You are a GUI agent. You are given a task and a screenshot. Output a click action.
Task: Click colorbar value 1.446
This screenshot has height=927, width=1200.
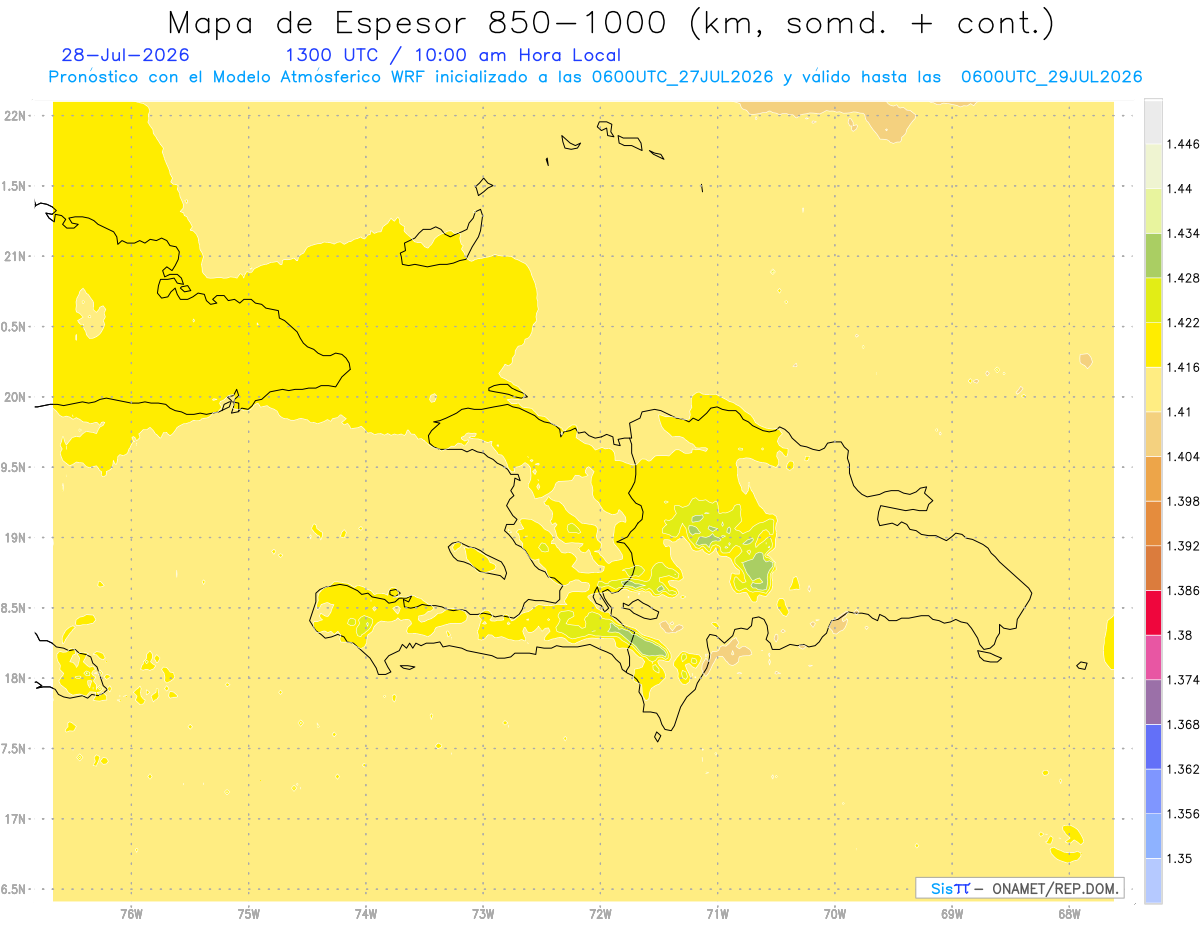coord(1183,144)
